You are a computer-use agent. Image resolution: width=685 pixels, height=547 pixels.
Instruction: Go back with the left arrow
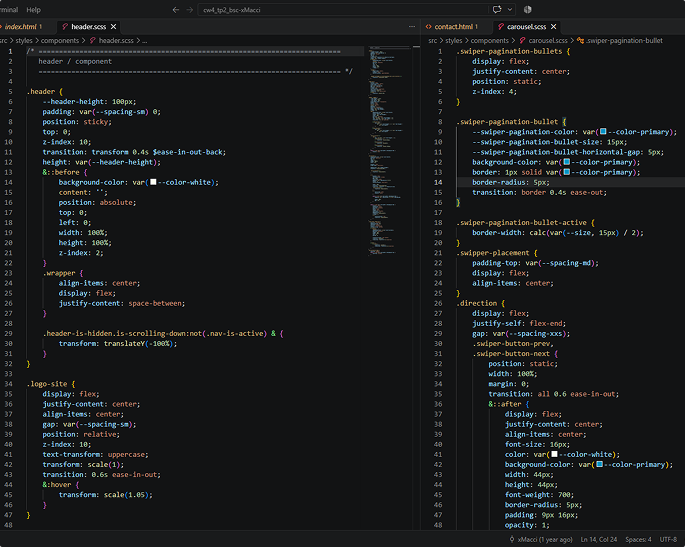point(176,10)
